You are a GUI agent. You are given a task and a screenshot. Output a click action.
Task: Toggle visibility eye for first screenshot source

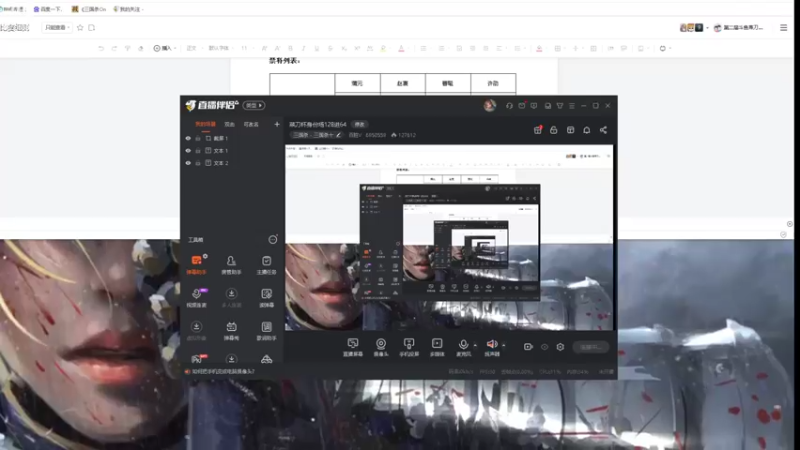tap(188, 138)
